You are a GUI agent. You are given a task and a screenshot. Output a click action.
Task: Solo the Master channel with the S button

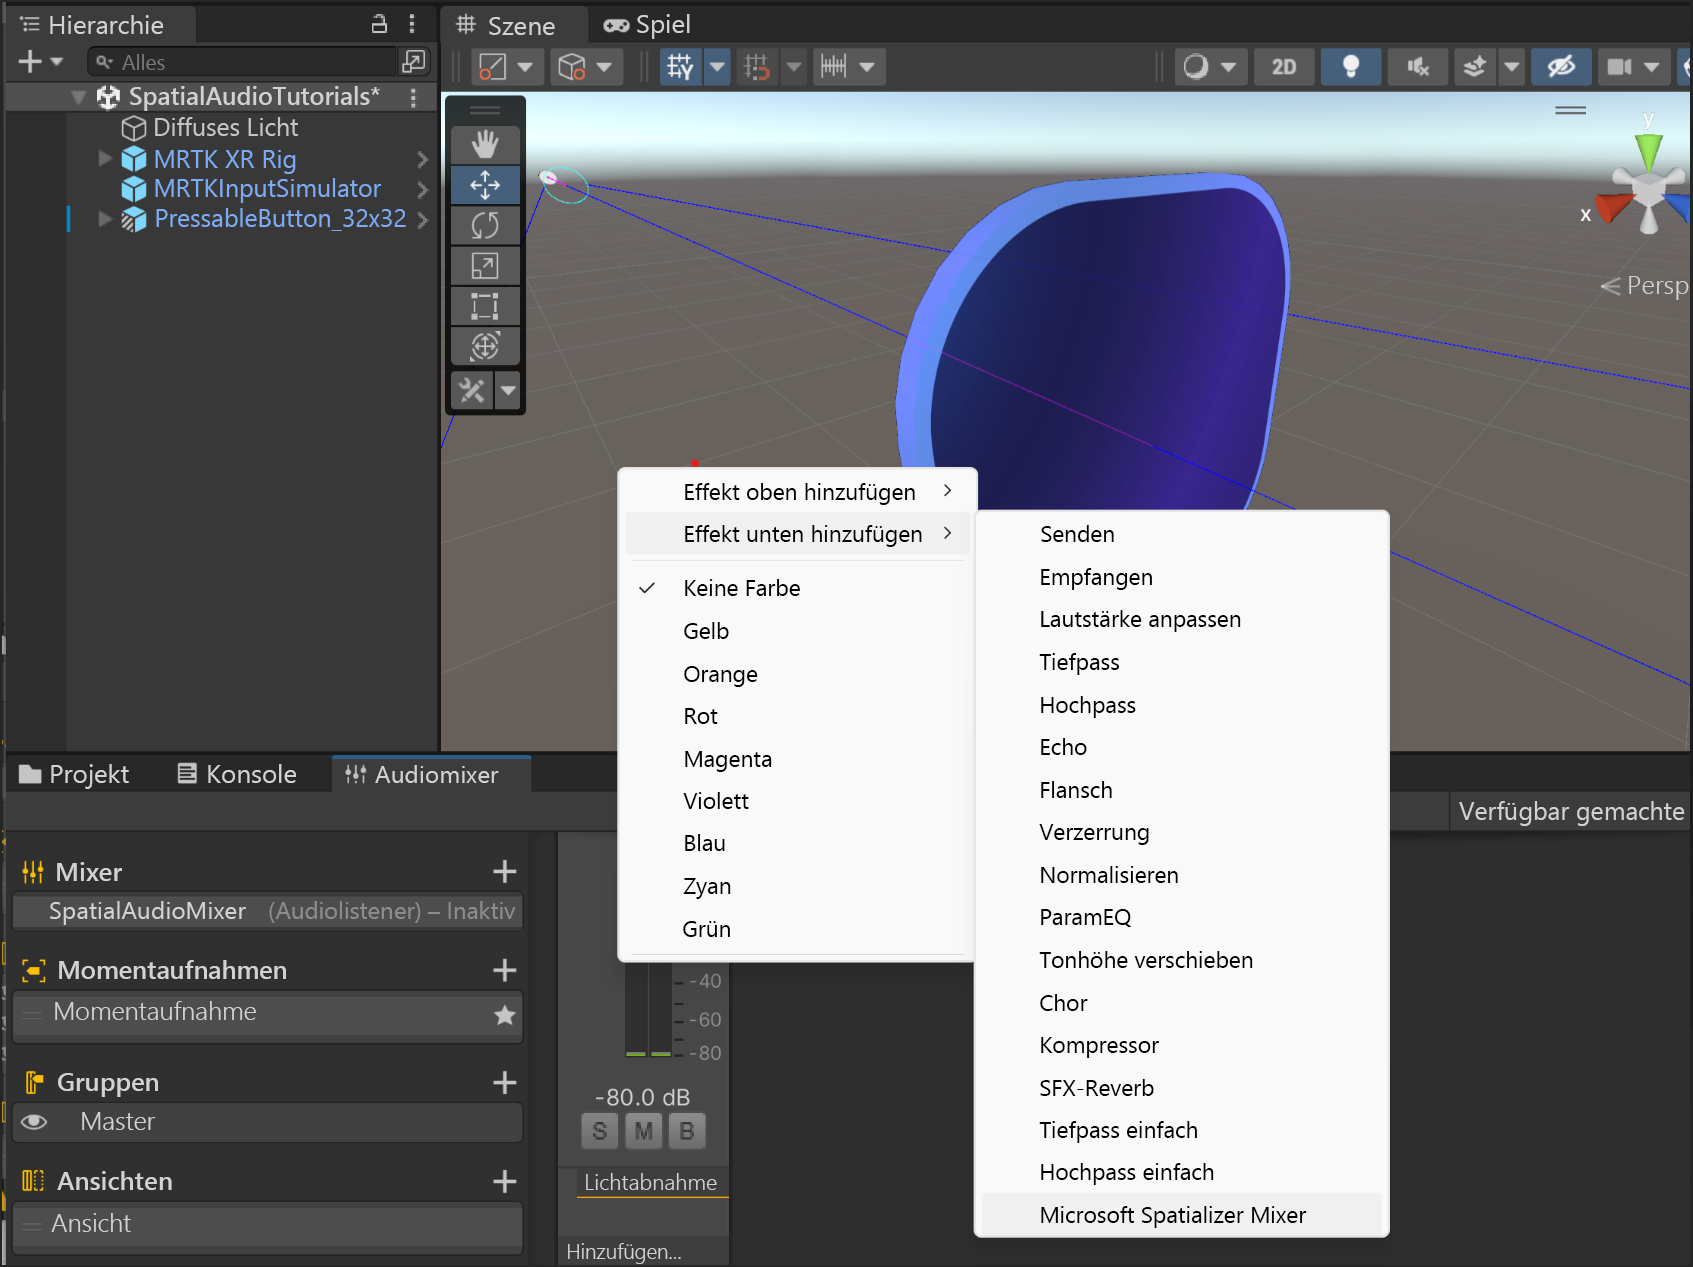click(x=599, y=1130)
